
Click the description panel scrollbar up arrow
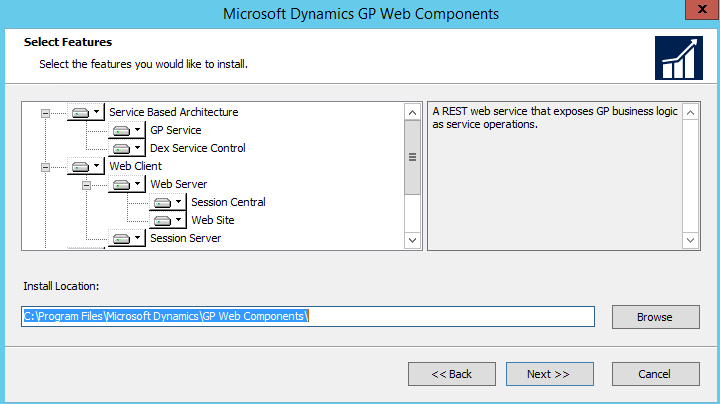coord(690,111)
